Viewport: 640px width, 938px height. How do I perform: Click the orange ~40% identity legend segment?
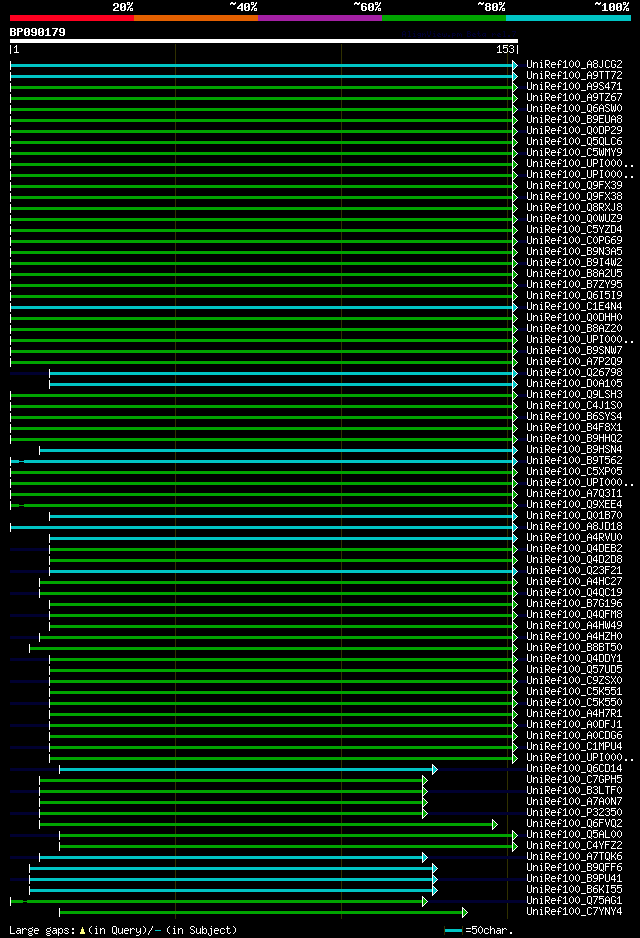click(x=196, y=18)
